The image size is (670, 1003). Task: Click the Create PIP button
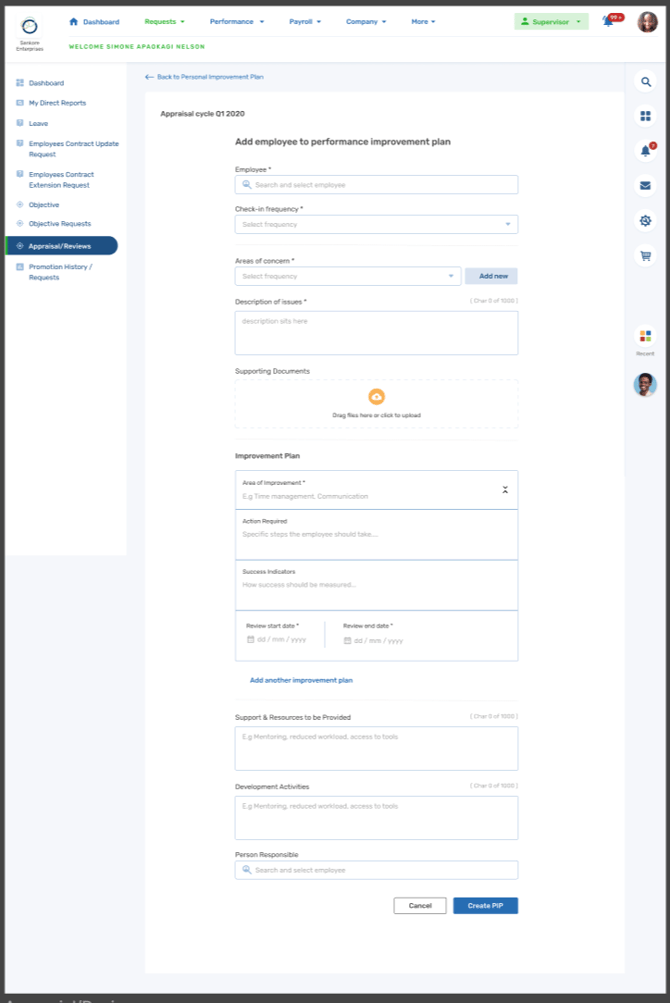click(x=485, y=906)
